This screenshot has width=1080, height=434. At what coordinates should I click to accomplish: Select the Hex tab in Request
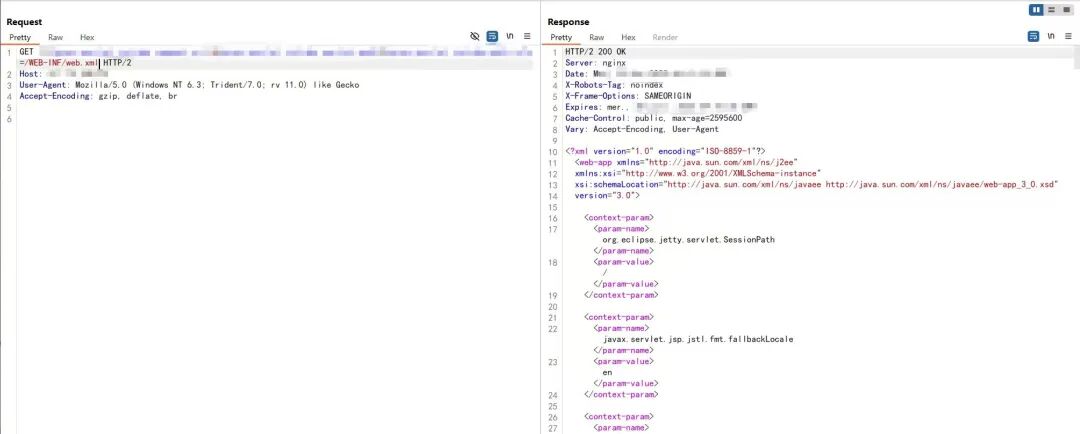[87, 37]
